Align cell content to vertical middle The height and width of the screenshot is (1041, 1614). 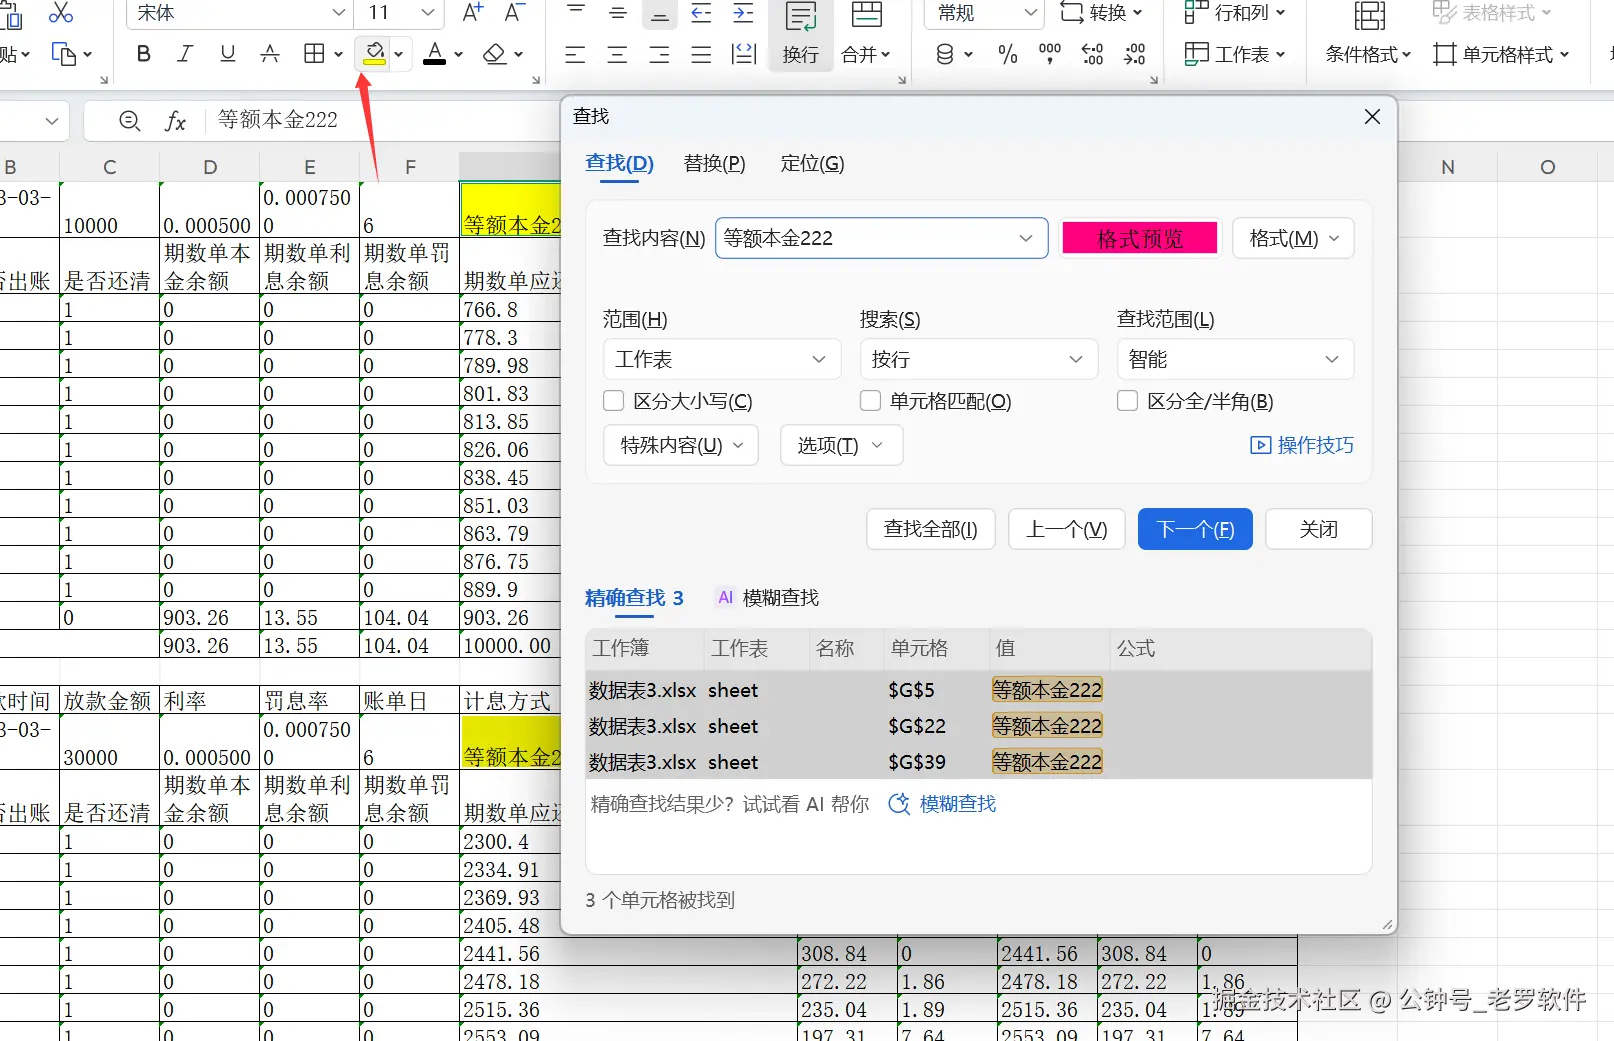(x=618, y=12)
